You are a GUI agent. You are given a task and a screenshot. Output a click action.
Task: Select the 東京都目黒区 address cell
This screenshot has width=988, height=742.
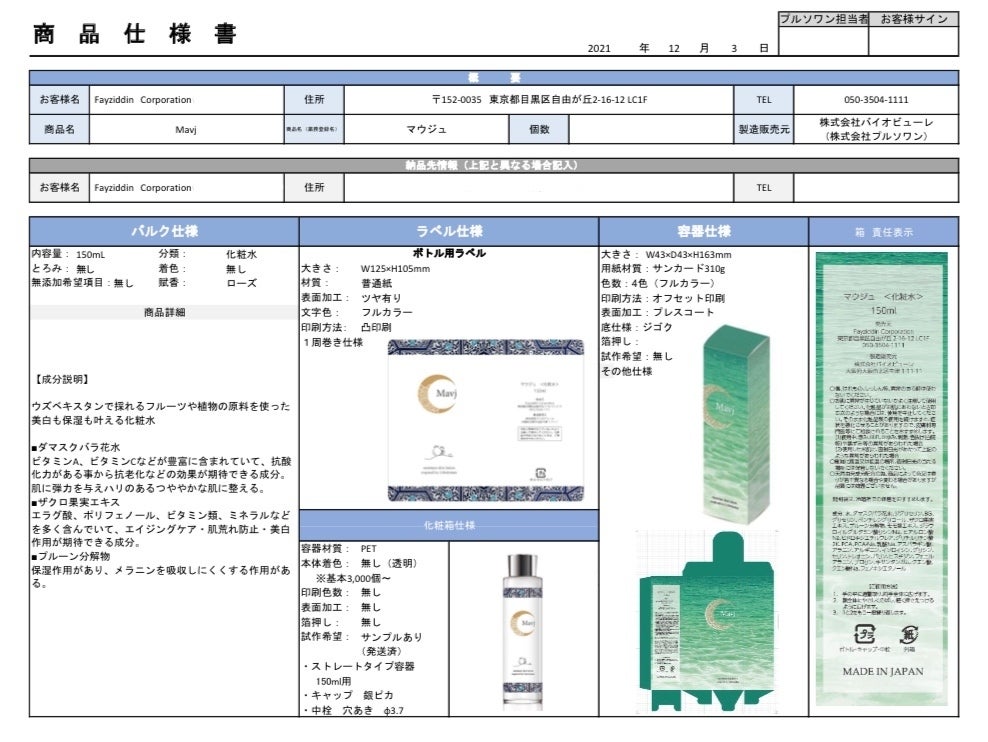pyautogui.click(x=539, y=100)
